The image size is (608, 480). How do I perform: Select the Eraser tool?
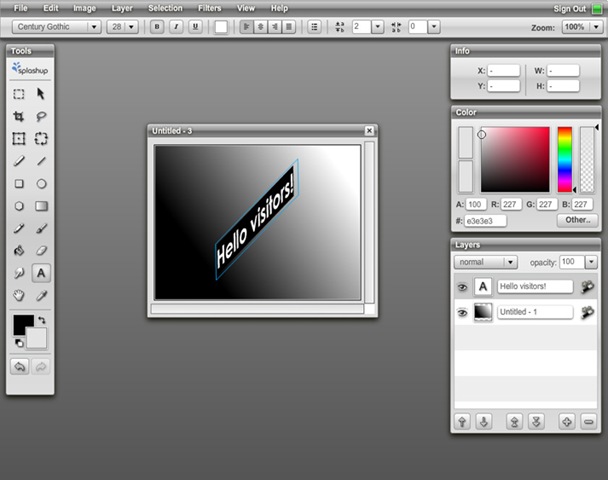pyautogui.click(x=42, y=250)
